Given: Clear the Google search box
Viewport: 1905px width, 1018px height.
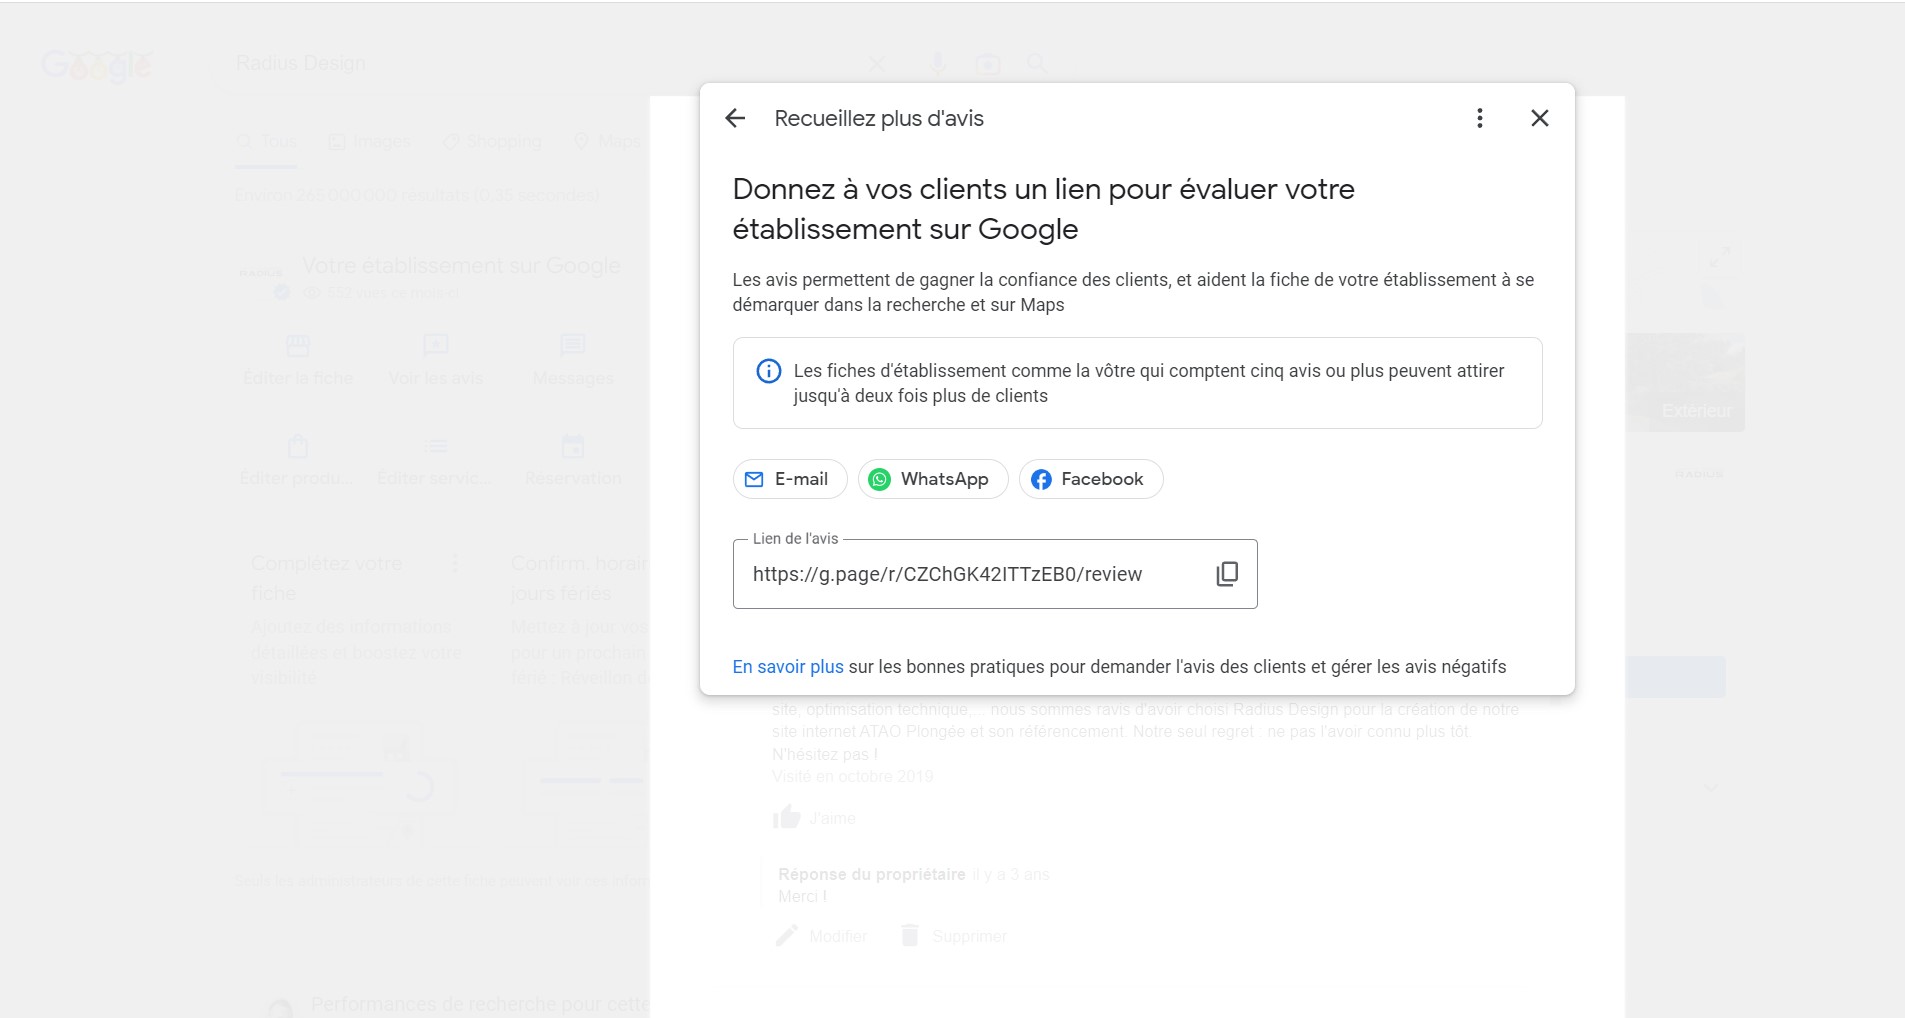Looking at the screenshot, I should pos(877,64).
